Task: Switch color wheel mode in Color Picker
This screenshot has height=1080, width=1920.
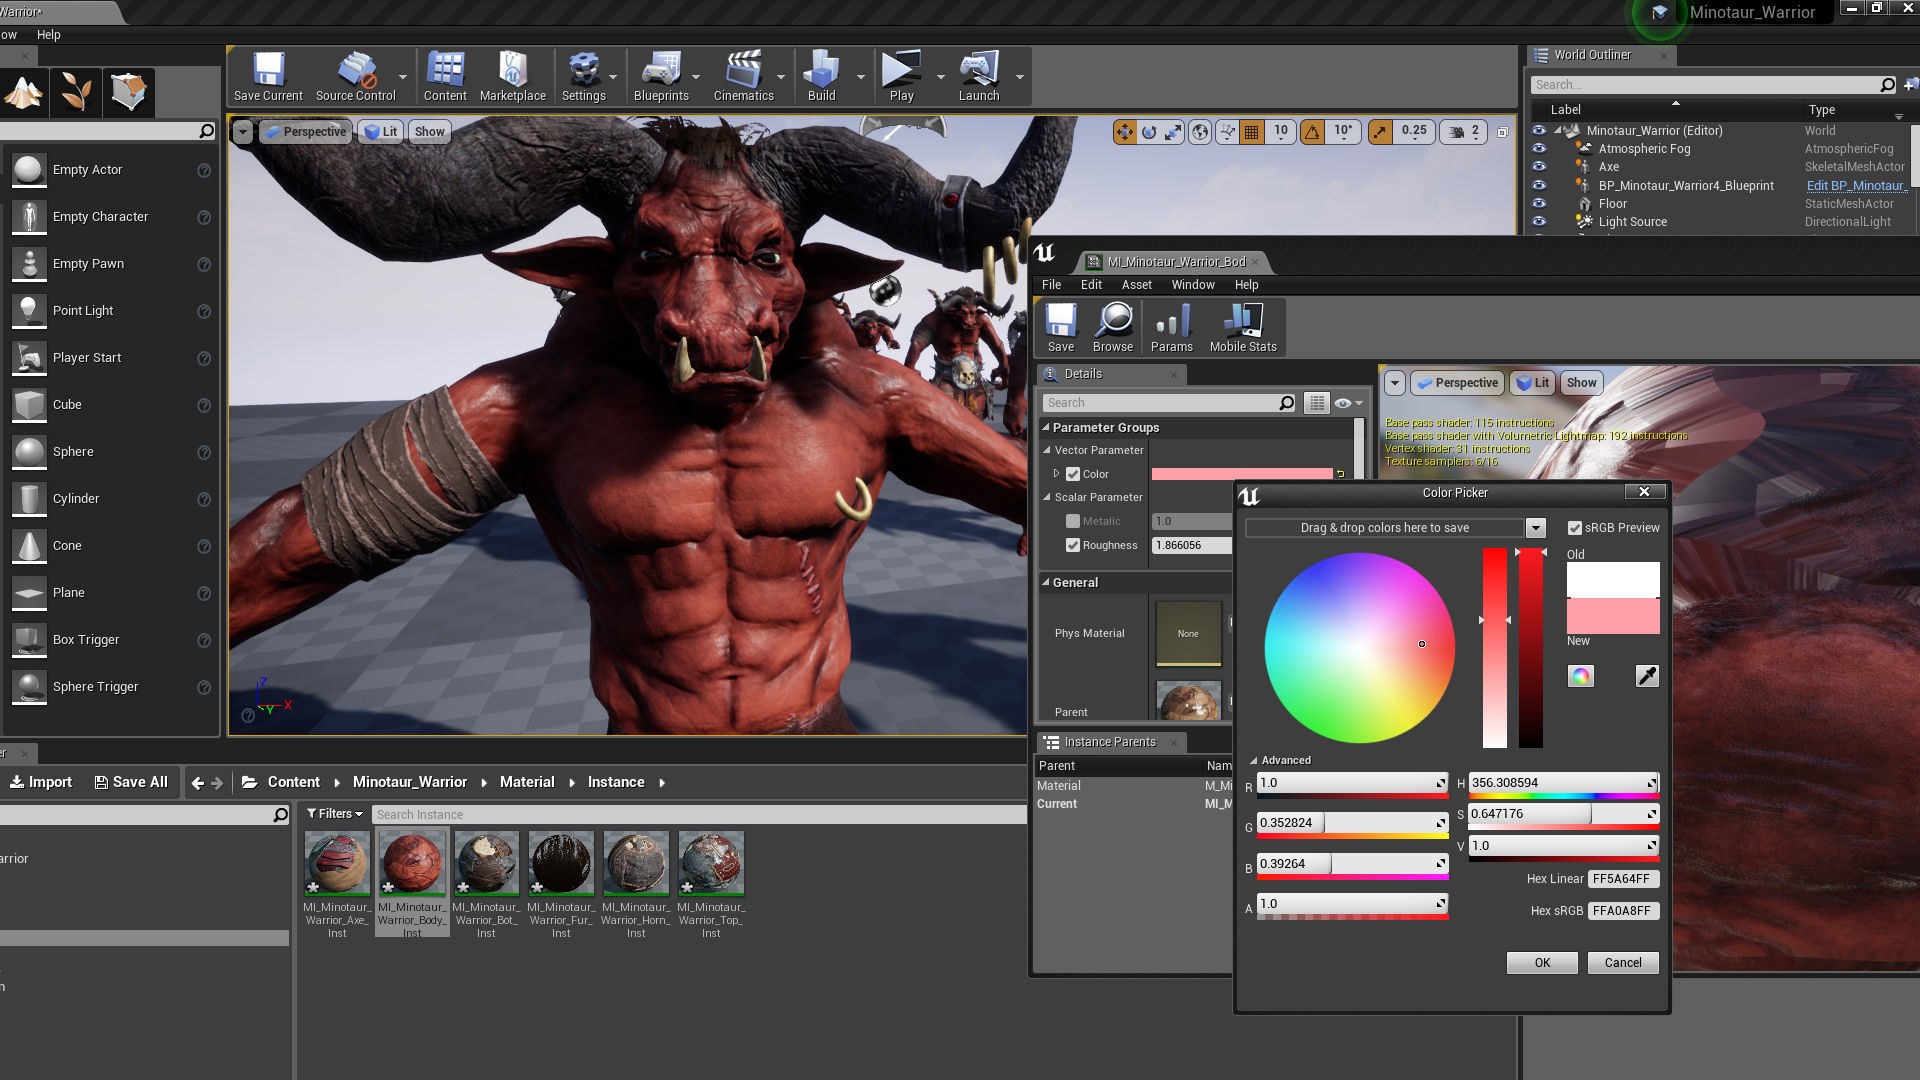Action: coord(1581,676)
